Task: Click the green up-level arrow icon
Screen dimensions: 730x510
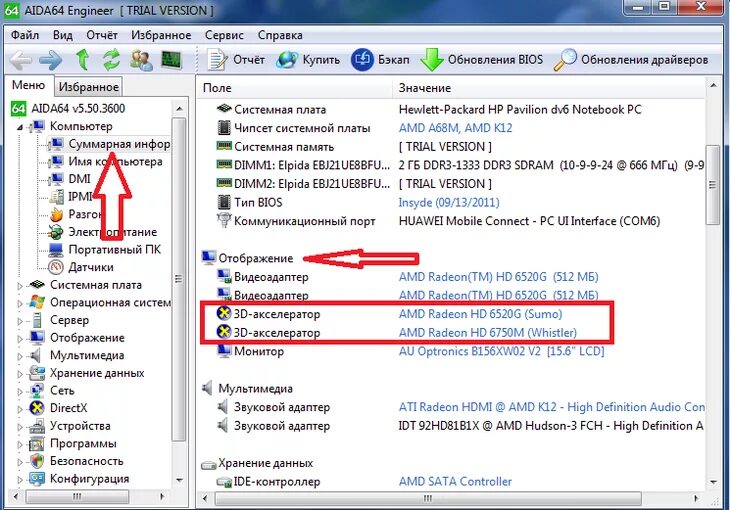Action: [x=82, y=60]
